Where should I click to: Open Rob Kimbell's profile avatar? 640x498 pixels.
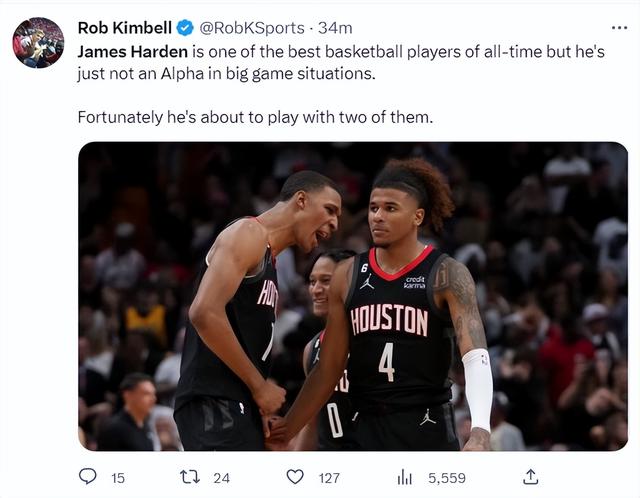click(38, 42)
